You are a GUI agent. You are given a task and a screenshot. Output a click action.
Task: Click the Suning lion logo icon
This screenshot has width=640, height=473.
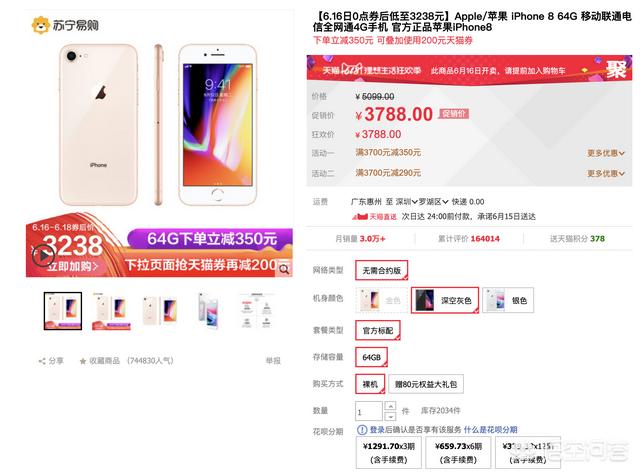click(x=40, y=25)
